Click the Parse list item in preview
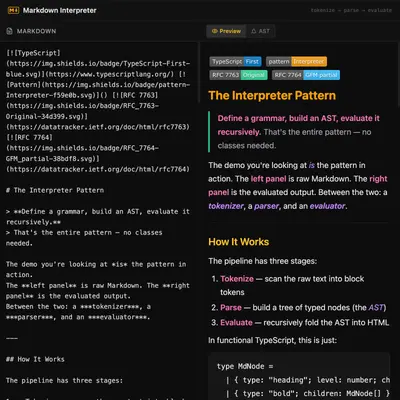400x400 pixels. (299, 307)
